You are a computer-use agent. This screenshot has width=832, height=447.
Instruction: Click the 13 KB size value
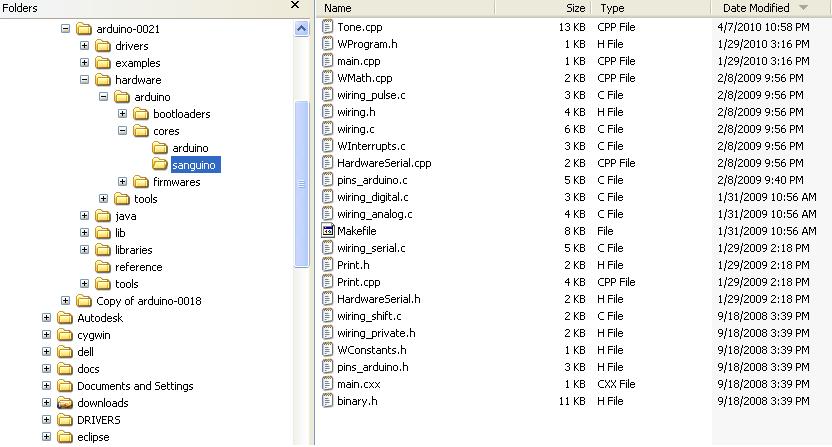(x=571, y=27)
